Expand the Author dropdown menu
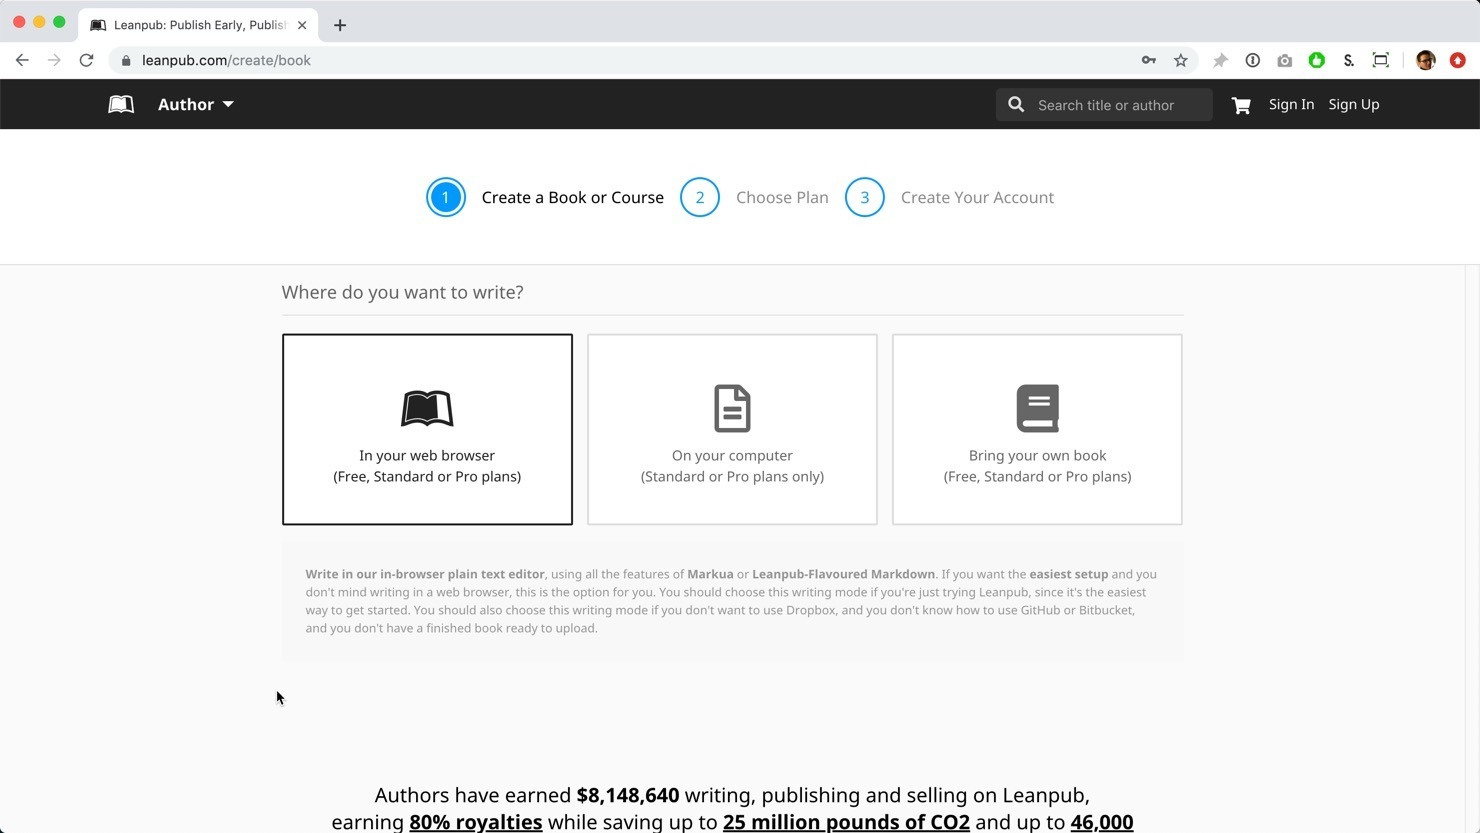This screenshot has width=1480, height=833. click(196, 105)
